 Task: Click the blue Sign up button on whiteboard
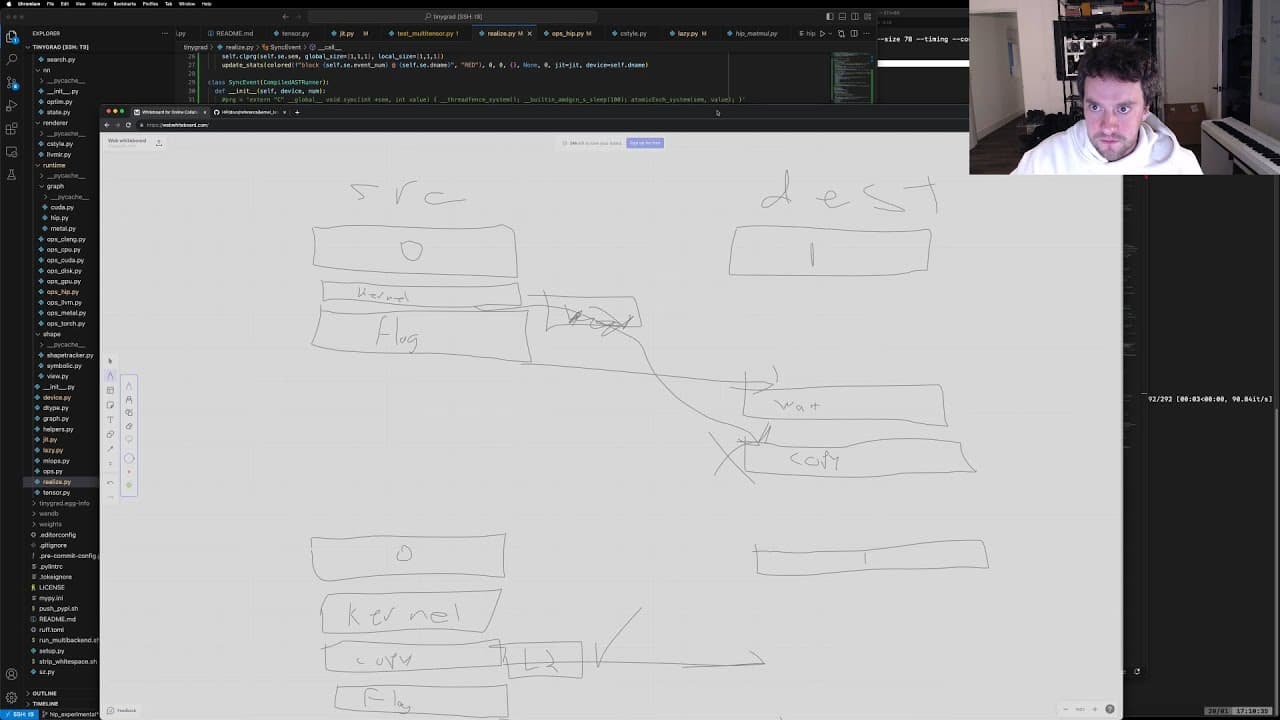pyautogui.click(x=645, y=143)
